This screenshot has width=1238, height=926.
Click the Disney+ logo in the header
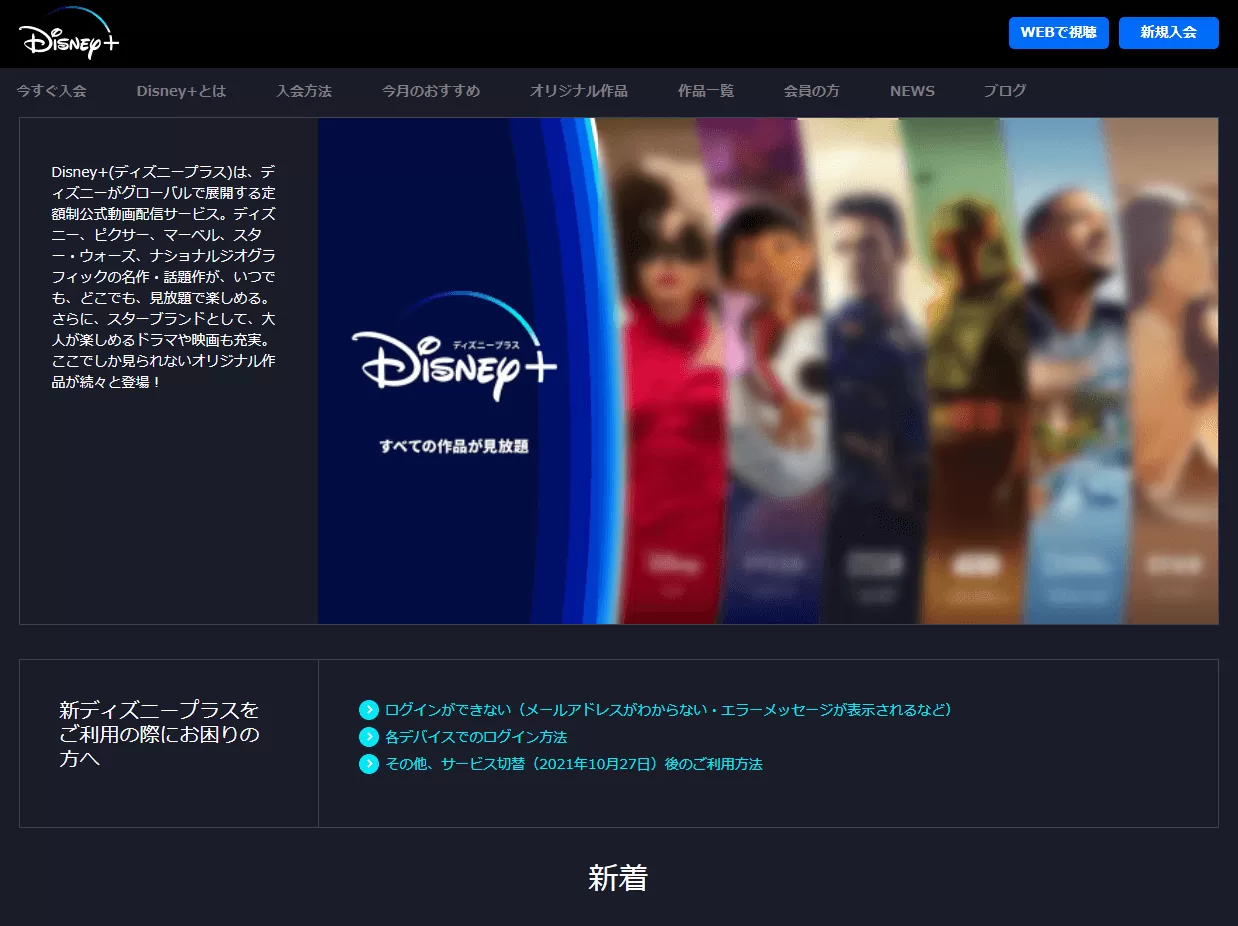click(66, 31)
